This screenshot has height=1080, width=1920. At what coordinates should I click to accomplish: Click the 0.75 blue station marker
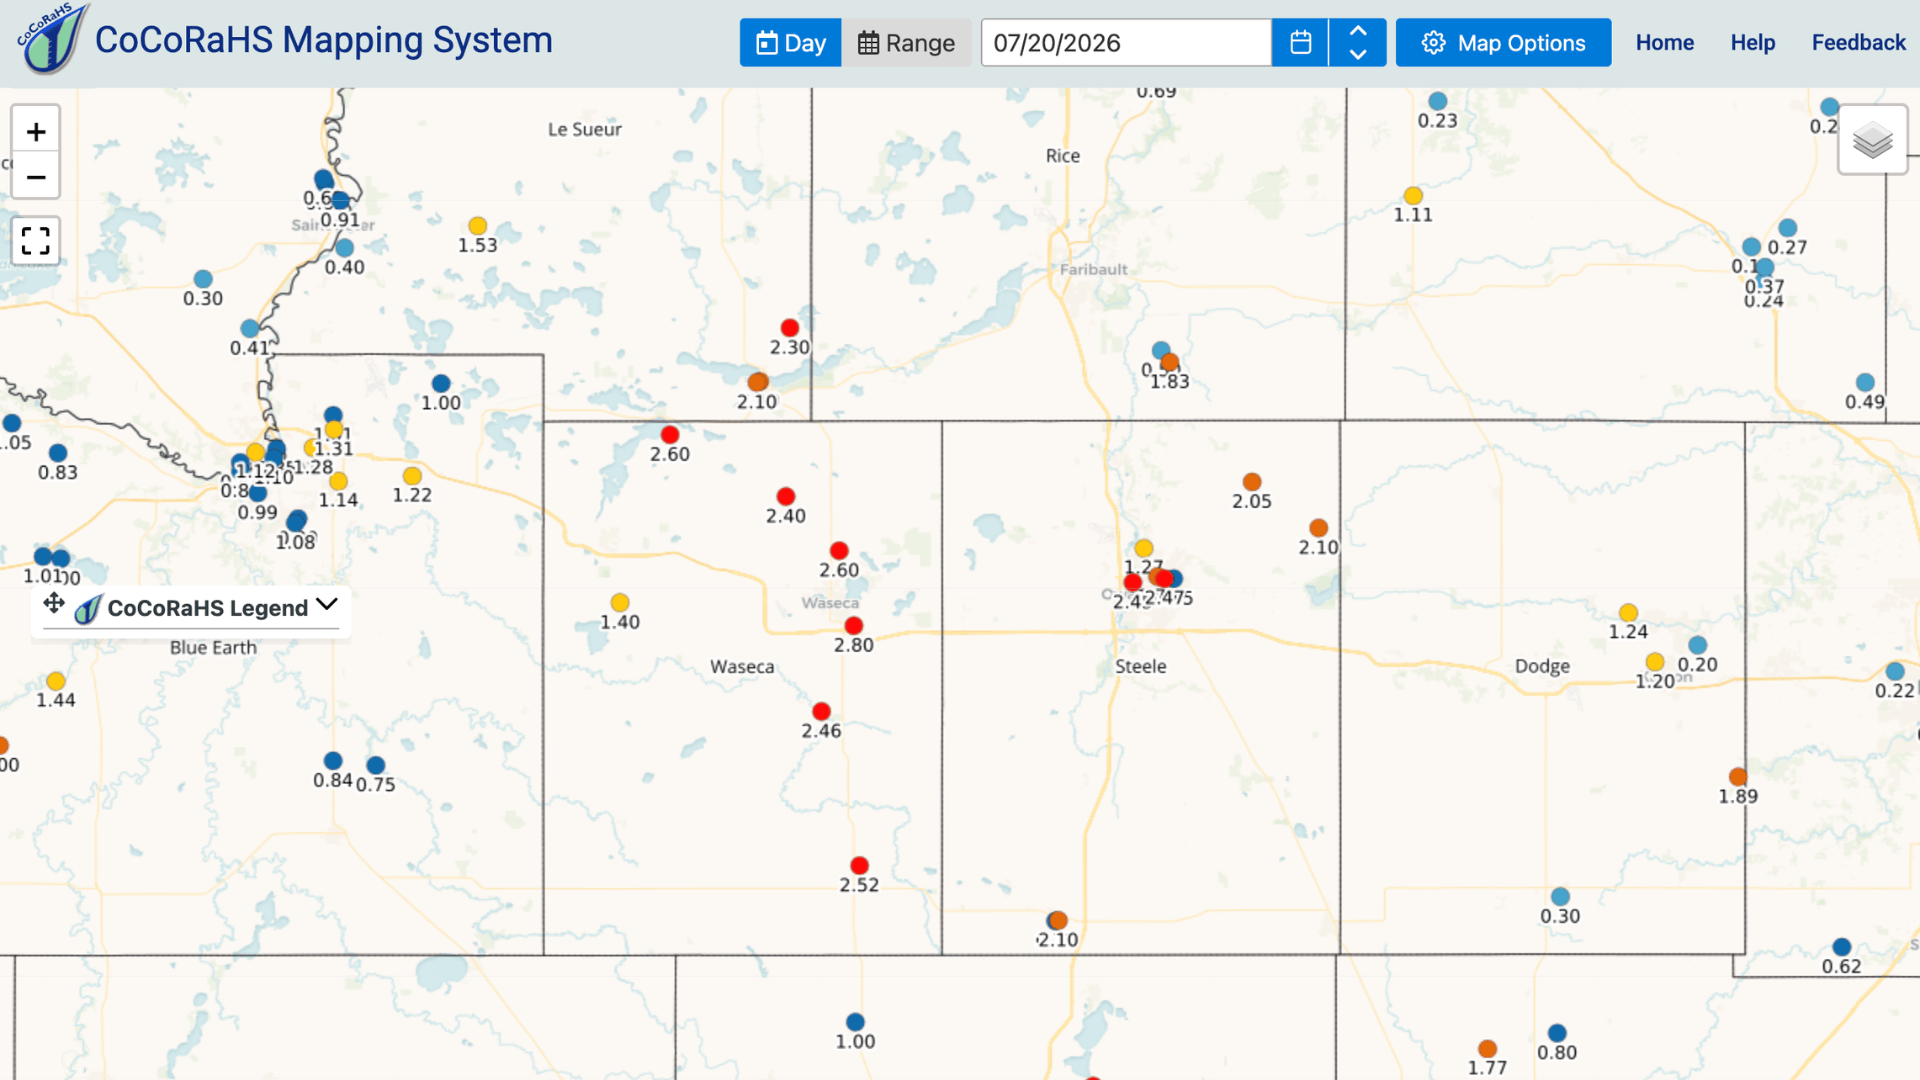(x=376, y=765)
